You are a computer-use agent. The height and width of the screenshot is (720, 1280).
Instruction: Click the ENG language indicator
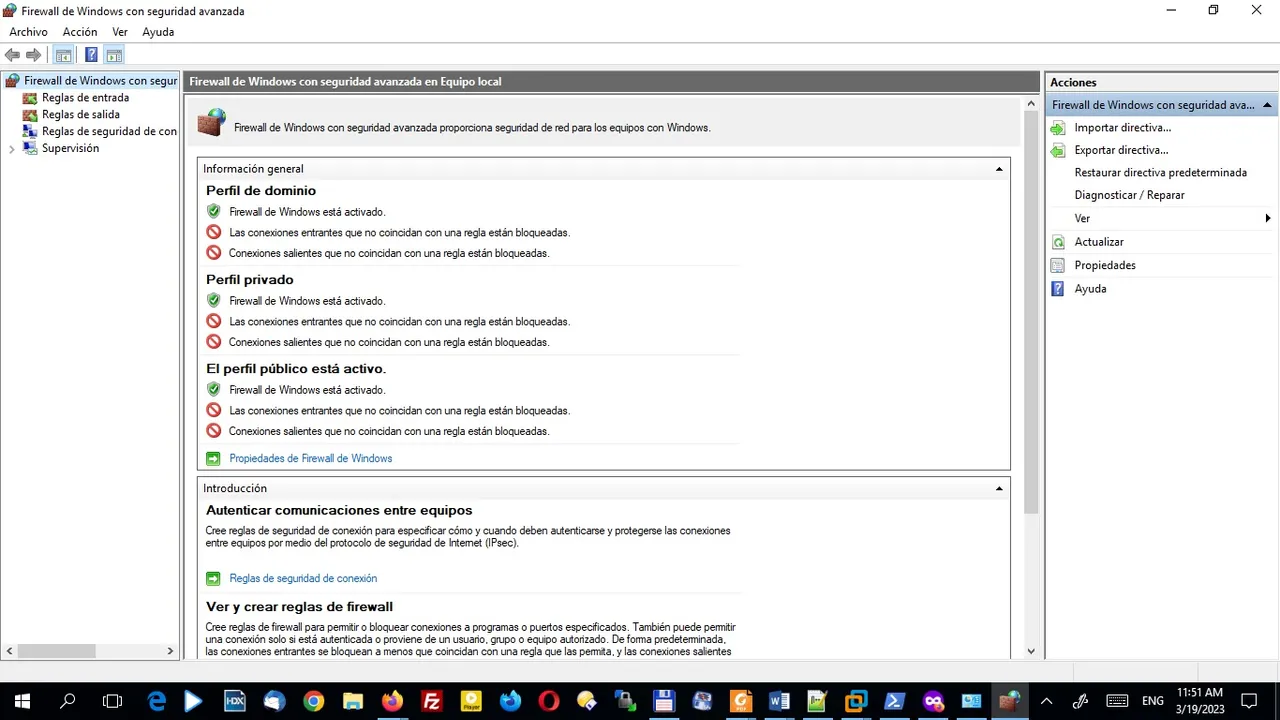point(1152,701)
